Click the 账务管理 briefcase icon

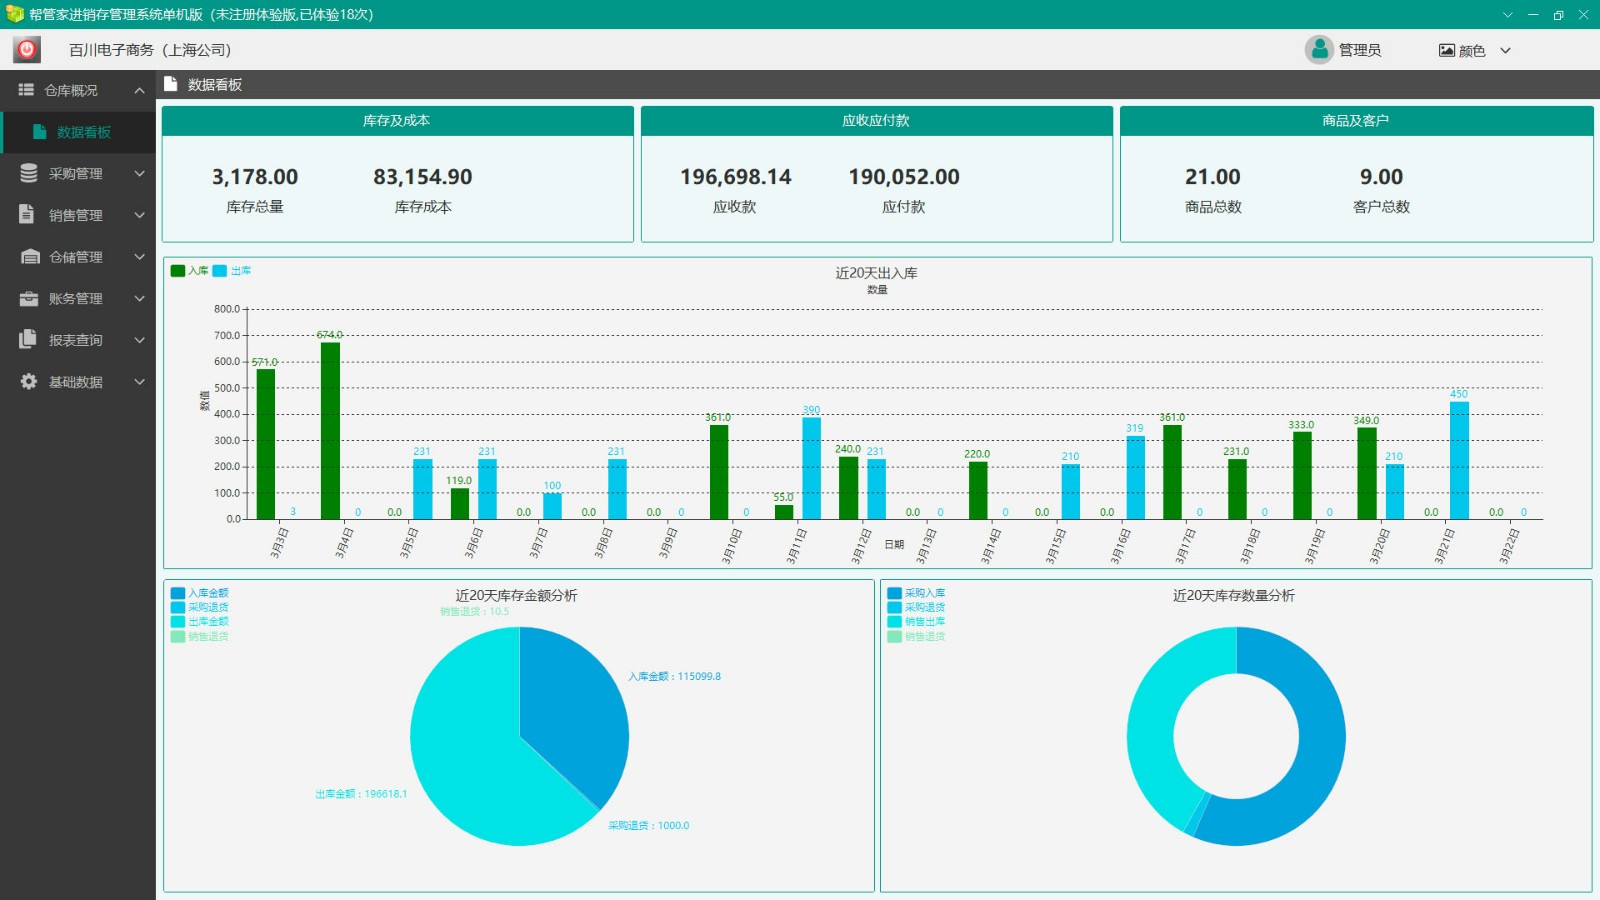(x=29, y=298)
